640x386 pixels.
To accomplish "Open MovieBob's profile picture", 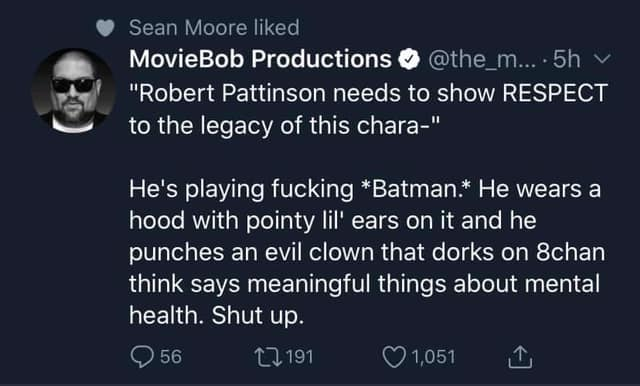I will (x=74, y=91).
